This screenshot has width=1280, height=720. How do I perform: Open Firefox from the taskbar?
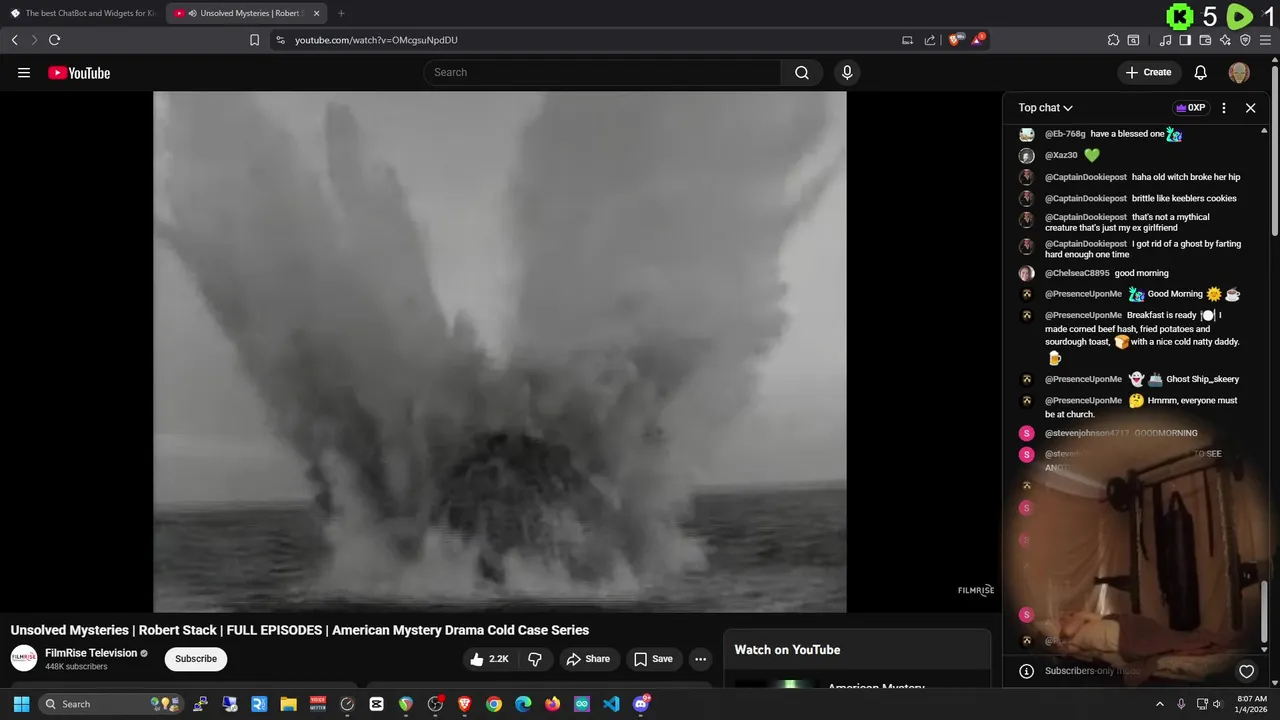(x=552, y=704)
